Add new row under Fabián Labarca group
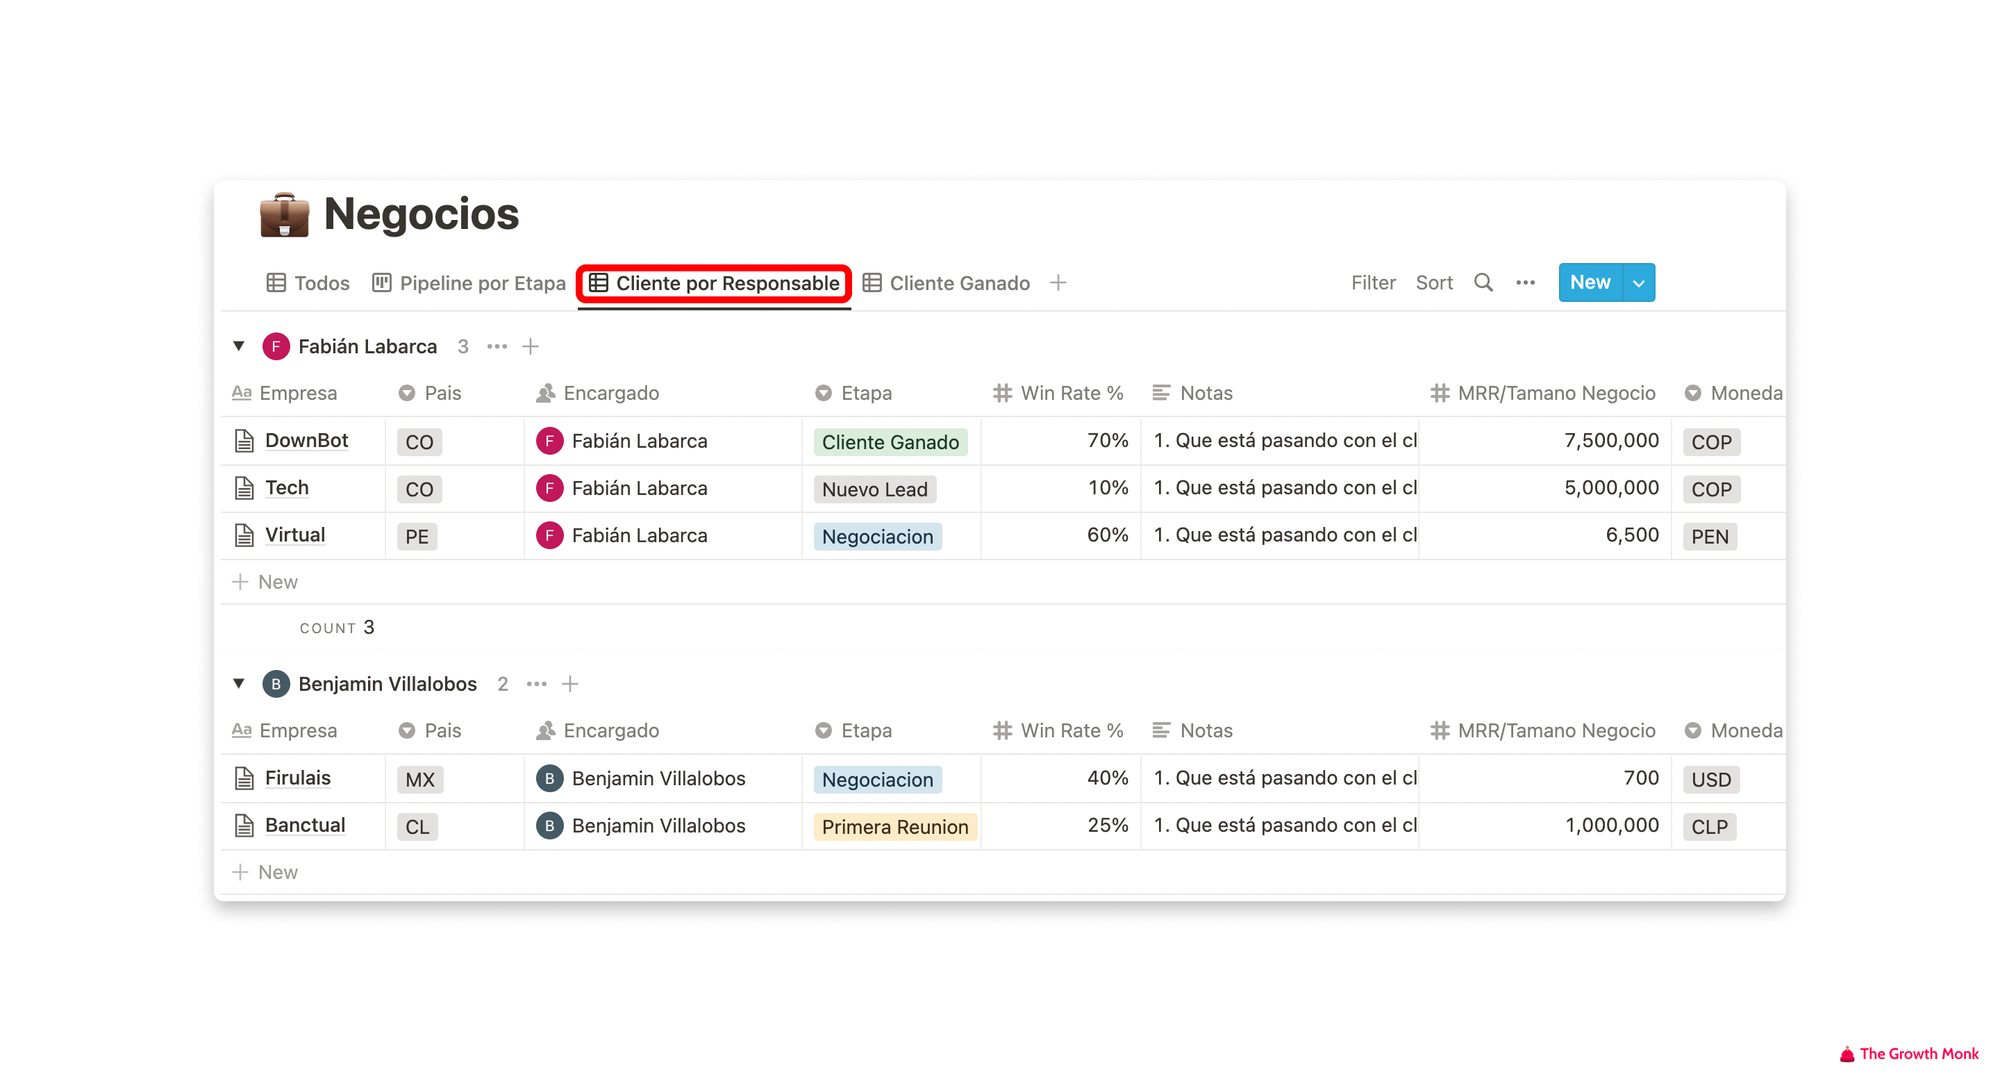Screen dimensions: 2000x1083 pyautogui.click(x=265, y=582)
